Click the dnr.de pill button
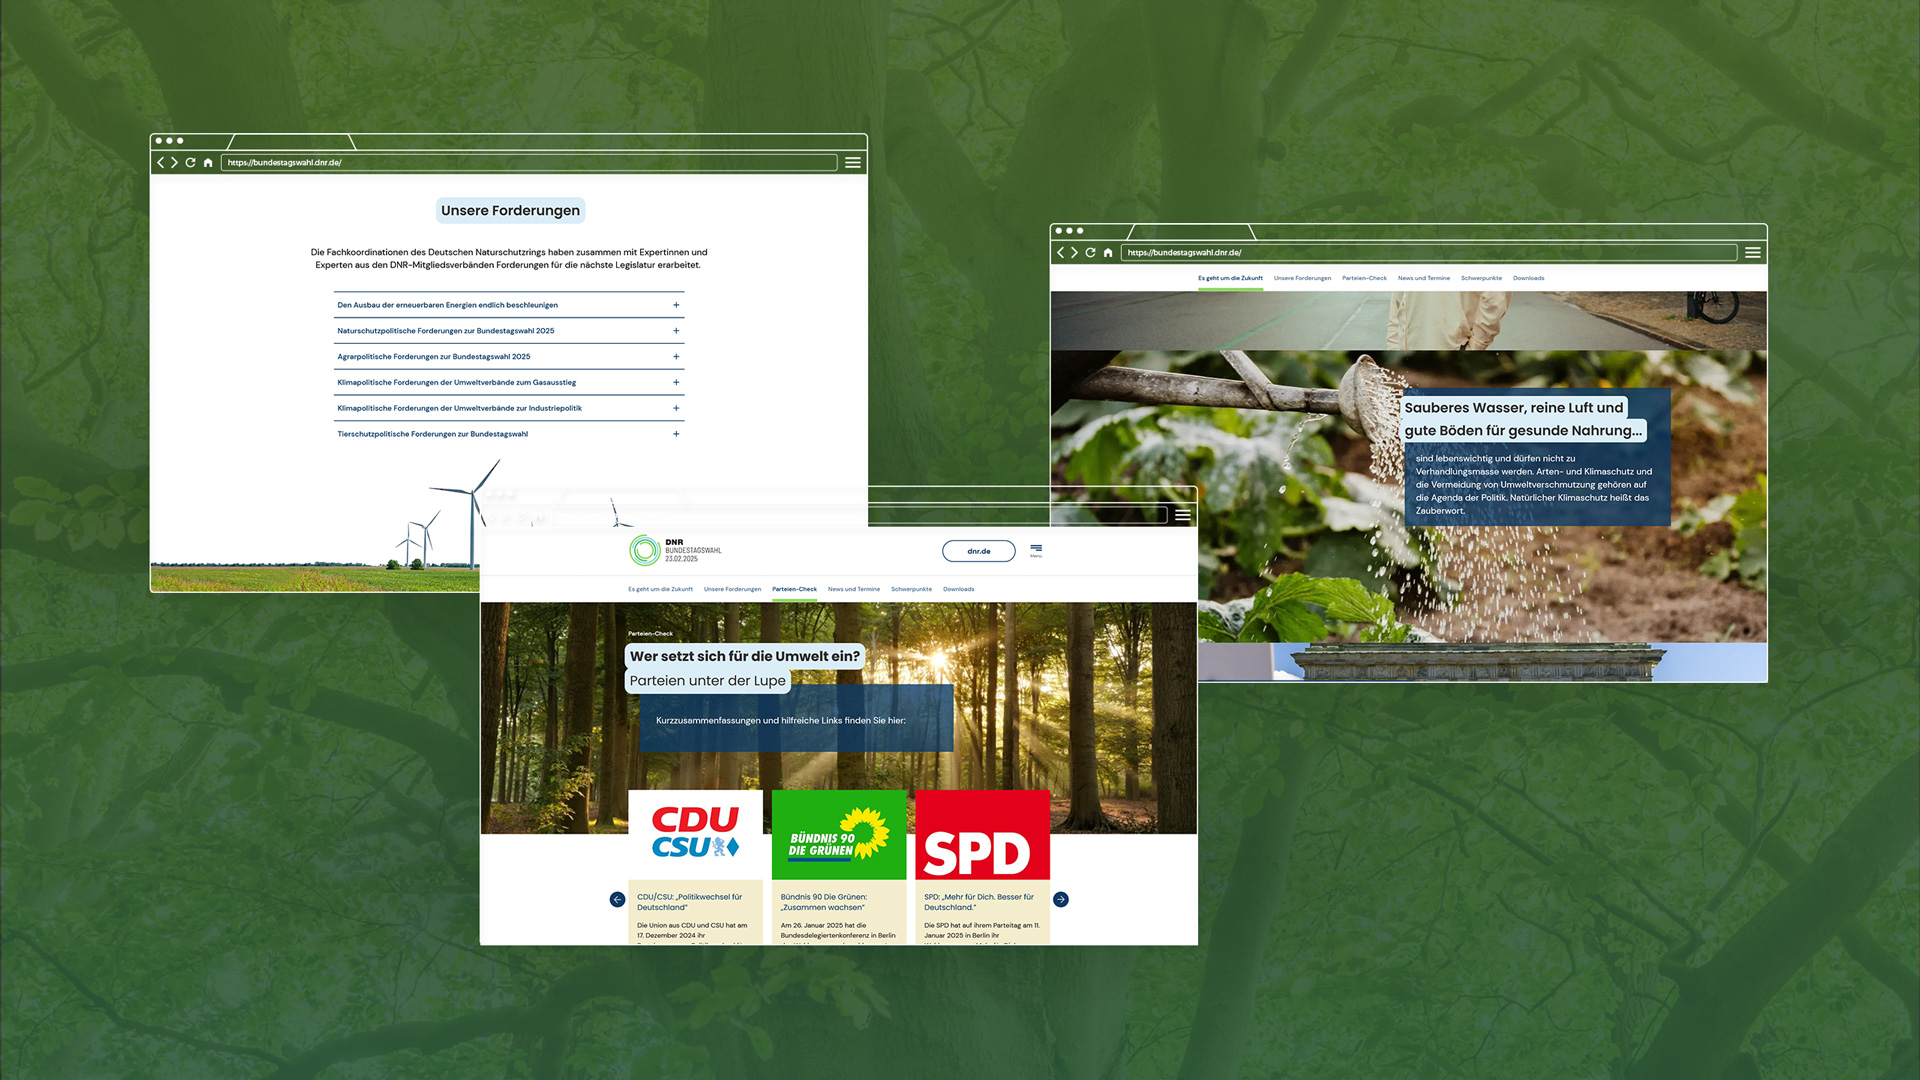The width and height of the screenshot is (1920, 1080). pyautogui.click(x=978, y=551)
